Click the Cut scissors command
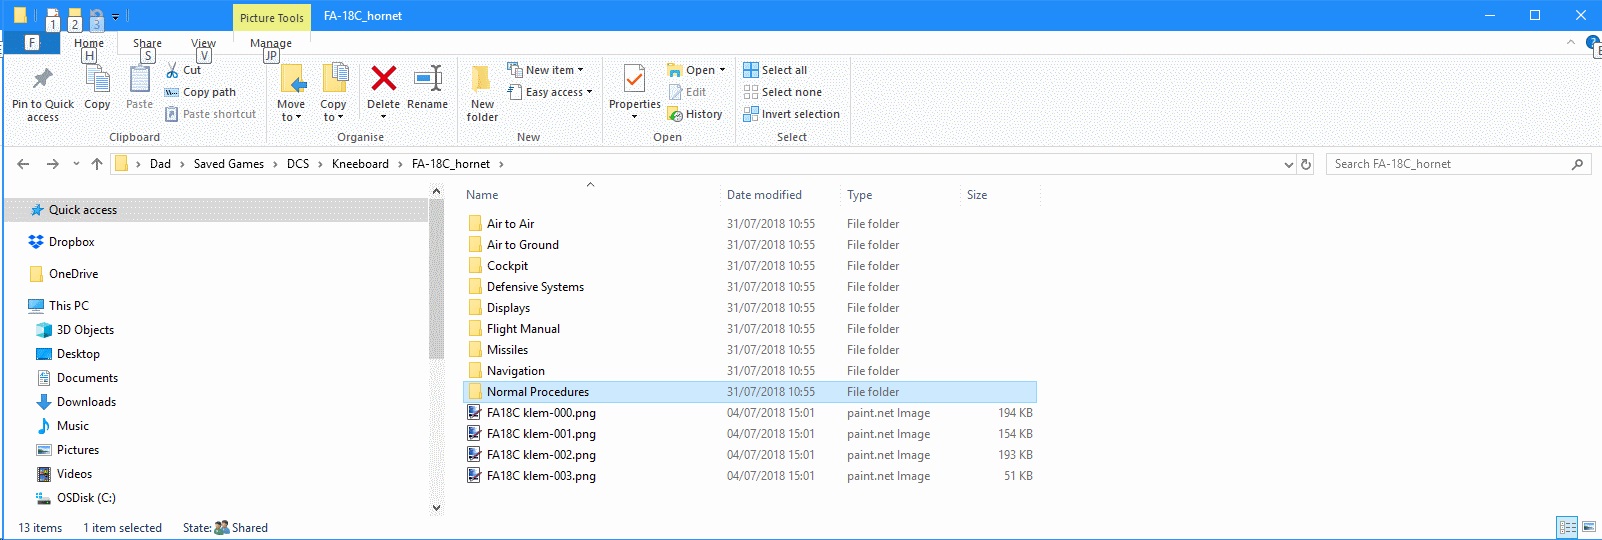 tap(184, 70)
